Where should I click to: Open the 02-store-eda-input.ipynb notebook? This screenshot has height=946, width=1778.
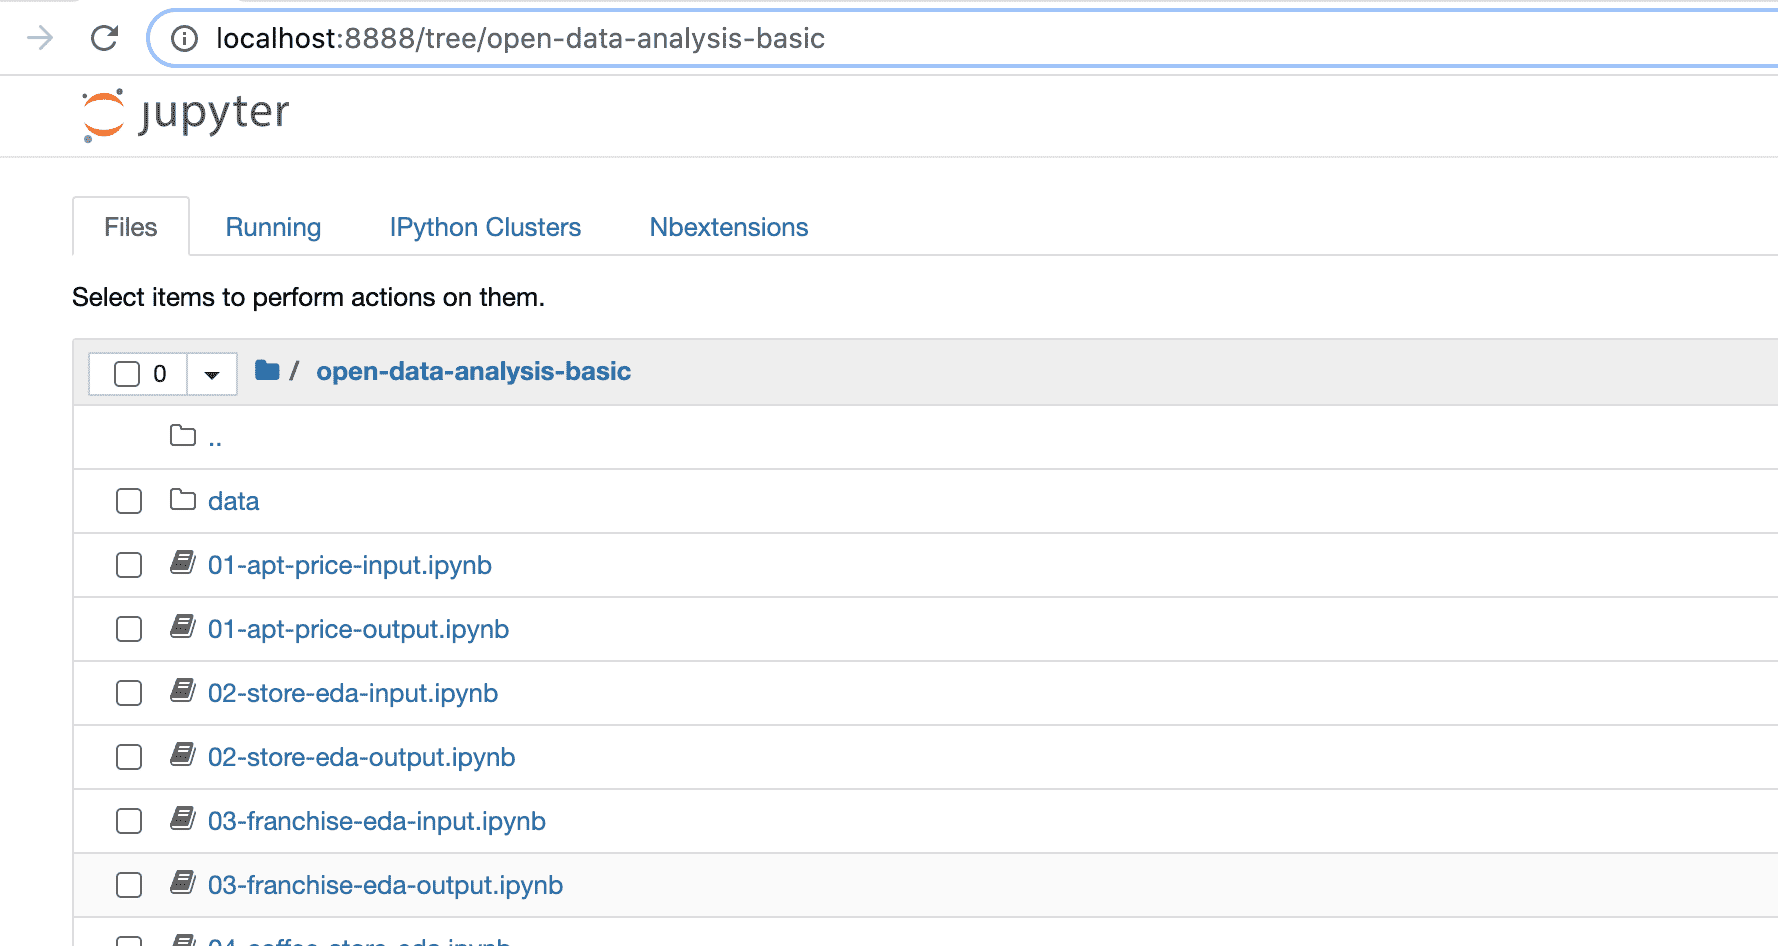coord(352,693)
